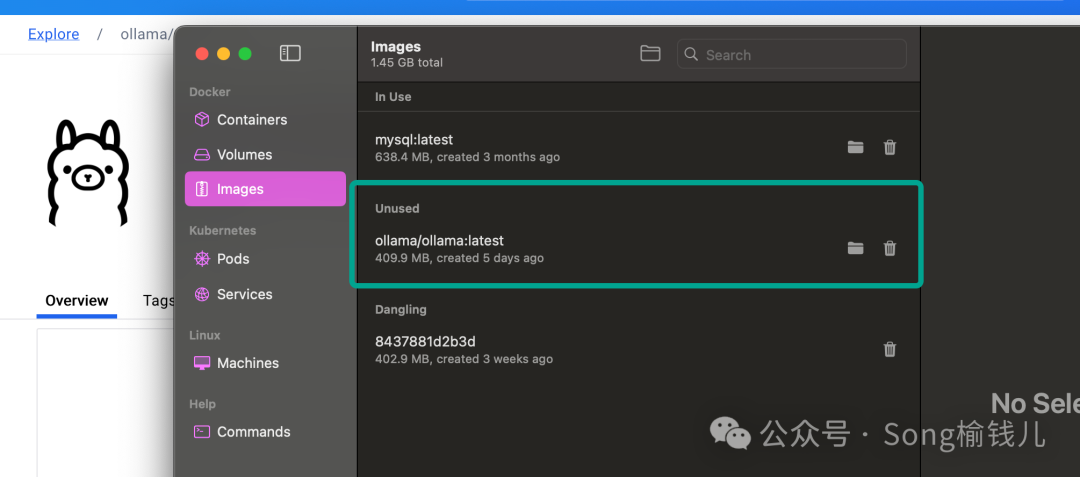Select the 8437881d2b3d dangling image

638,350
